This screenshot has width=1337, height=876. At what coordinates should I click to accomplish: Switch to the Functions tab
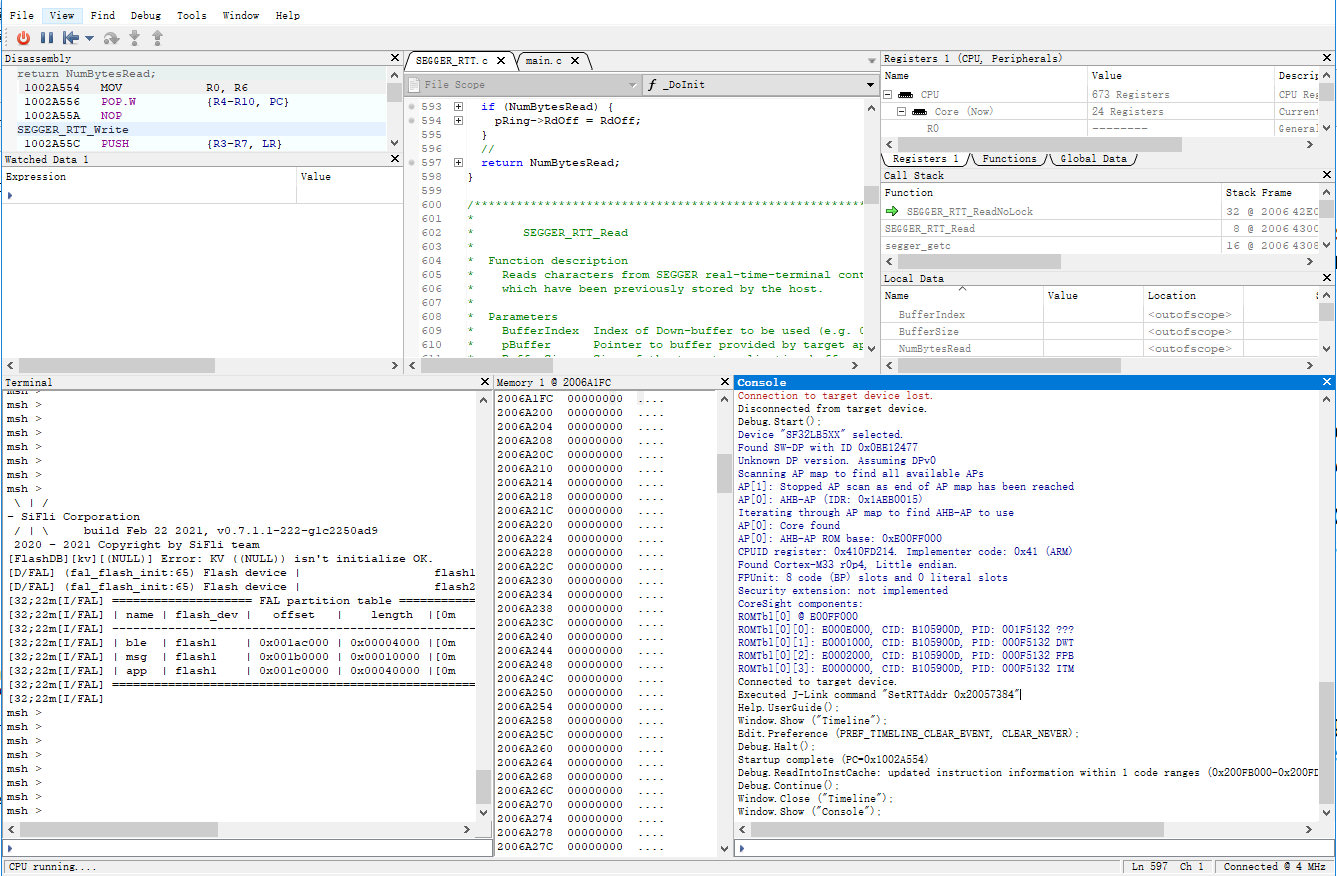coord(1008,159)
